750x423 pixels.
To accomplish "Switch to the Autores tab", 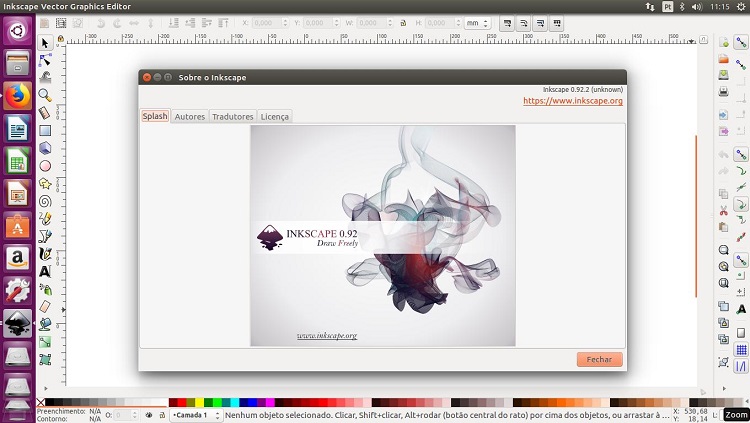I will click(x=189, y=116).
